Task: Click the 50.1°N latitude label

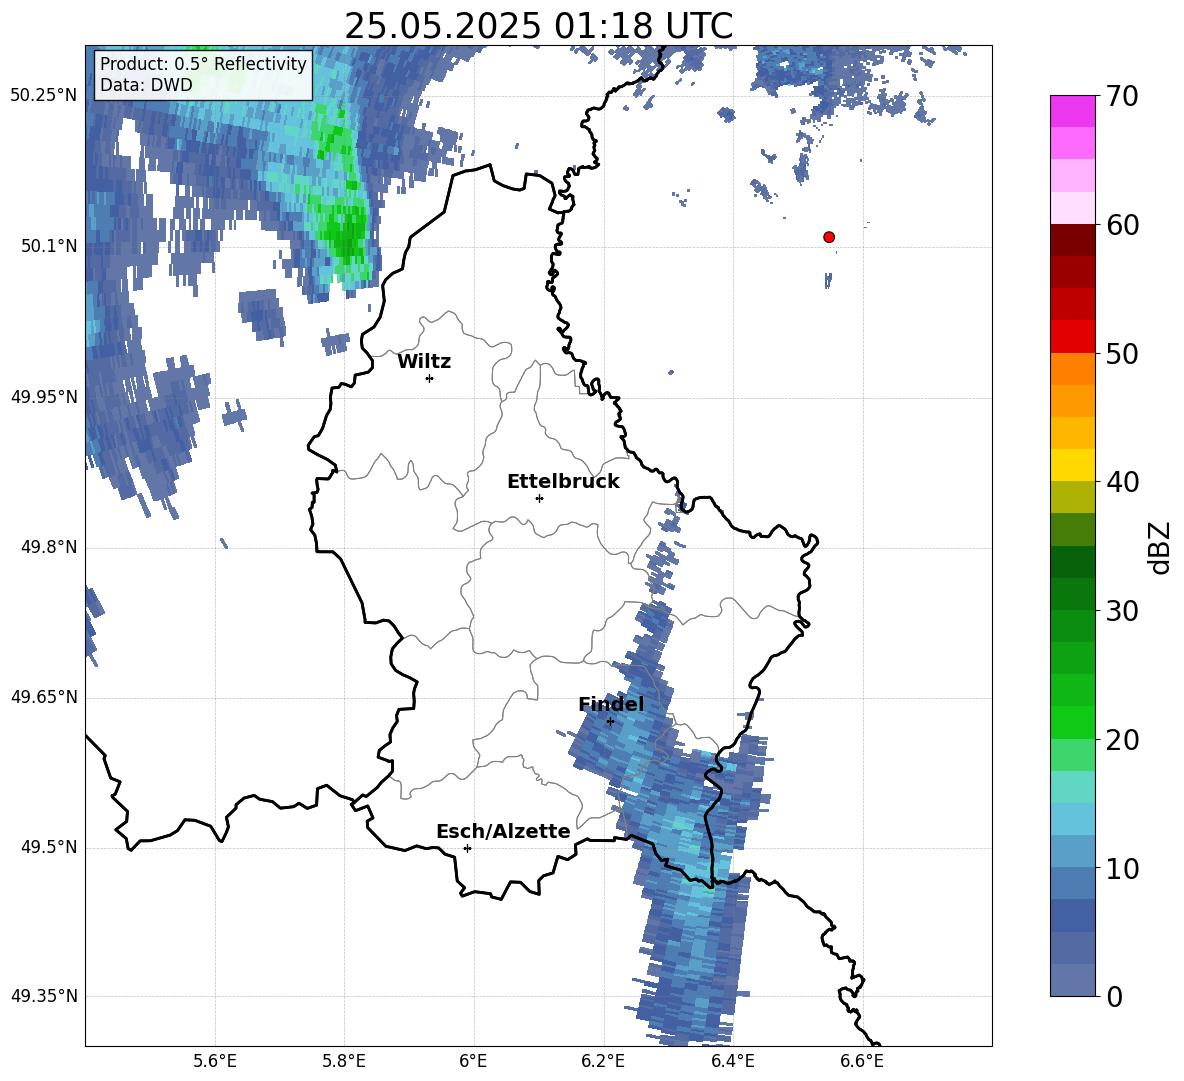Action: point(49,246)
